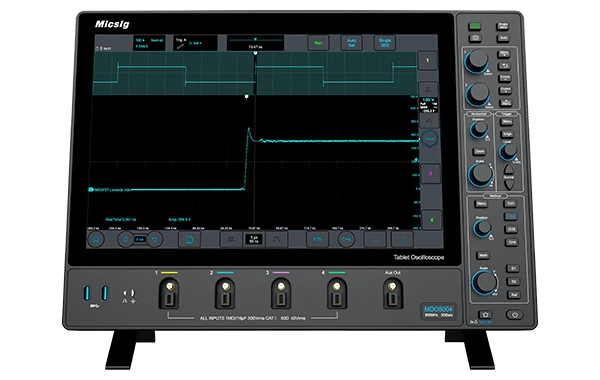Push the upper Cursor hardware button
Screen dimensions: 600x380
[x=505, y=78]
